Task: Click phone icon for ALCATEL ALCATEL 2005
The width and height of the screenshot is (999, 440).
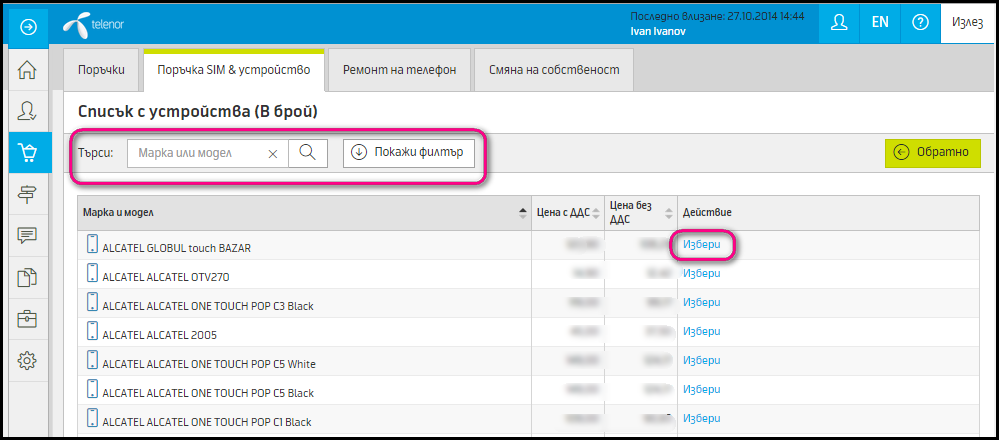Action: [x=92, y=331]
